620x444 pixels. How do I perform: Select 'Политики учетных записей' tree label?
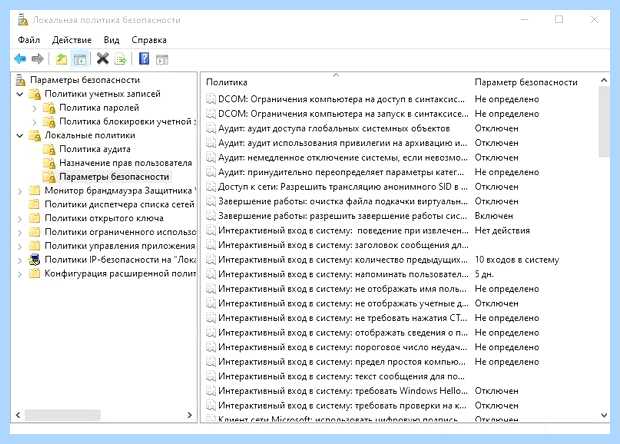tap(102, 94)
